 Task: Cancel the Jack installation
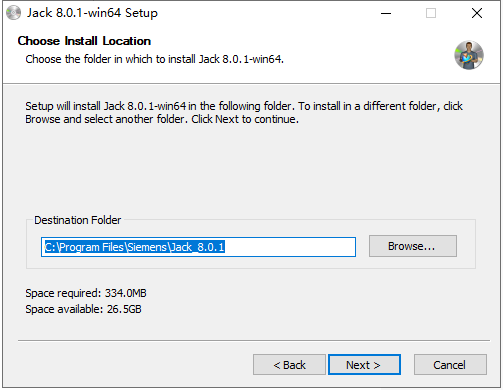click(x=450, y=365)
